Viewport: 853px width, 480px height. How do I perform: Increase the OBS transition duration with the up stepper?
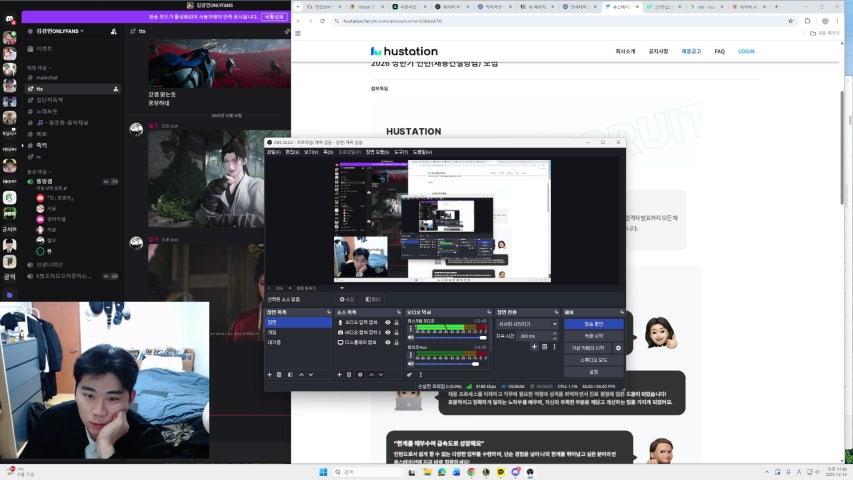point(554,334)
